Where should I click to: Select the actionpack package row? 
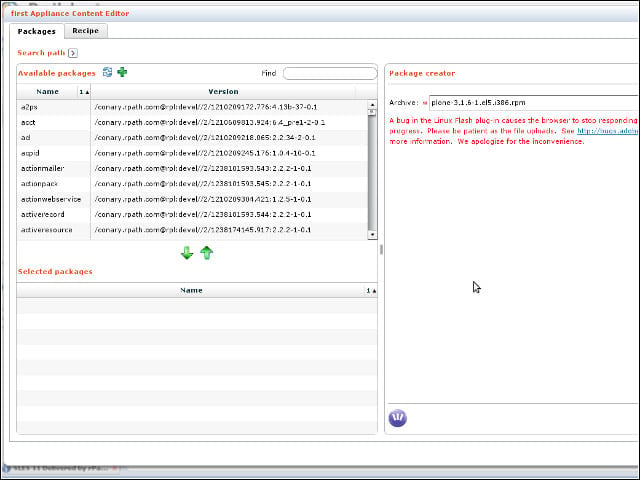(x=192, y=184)
